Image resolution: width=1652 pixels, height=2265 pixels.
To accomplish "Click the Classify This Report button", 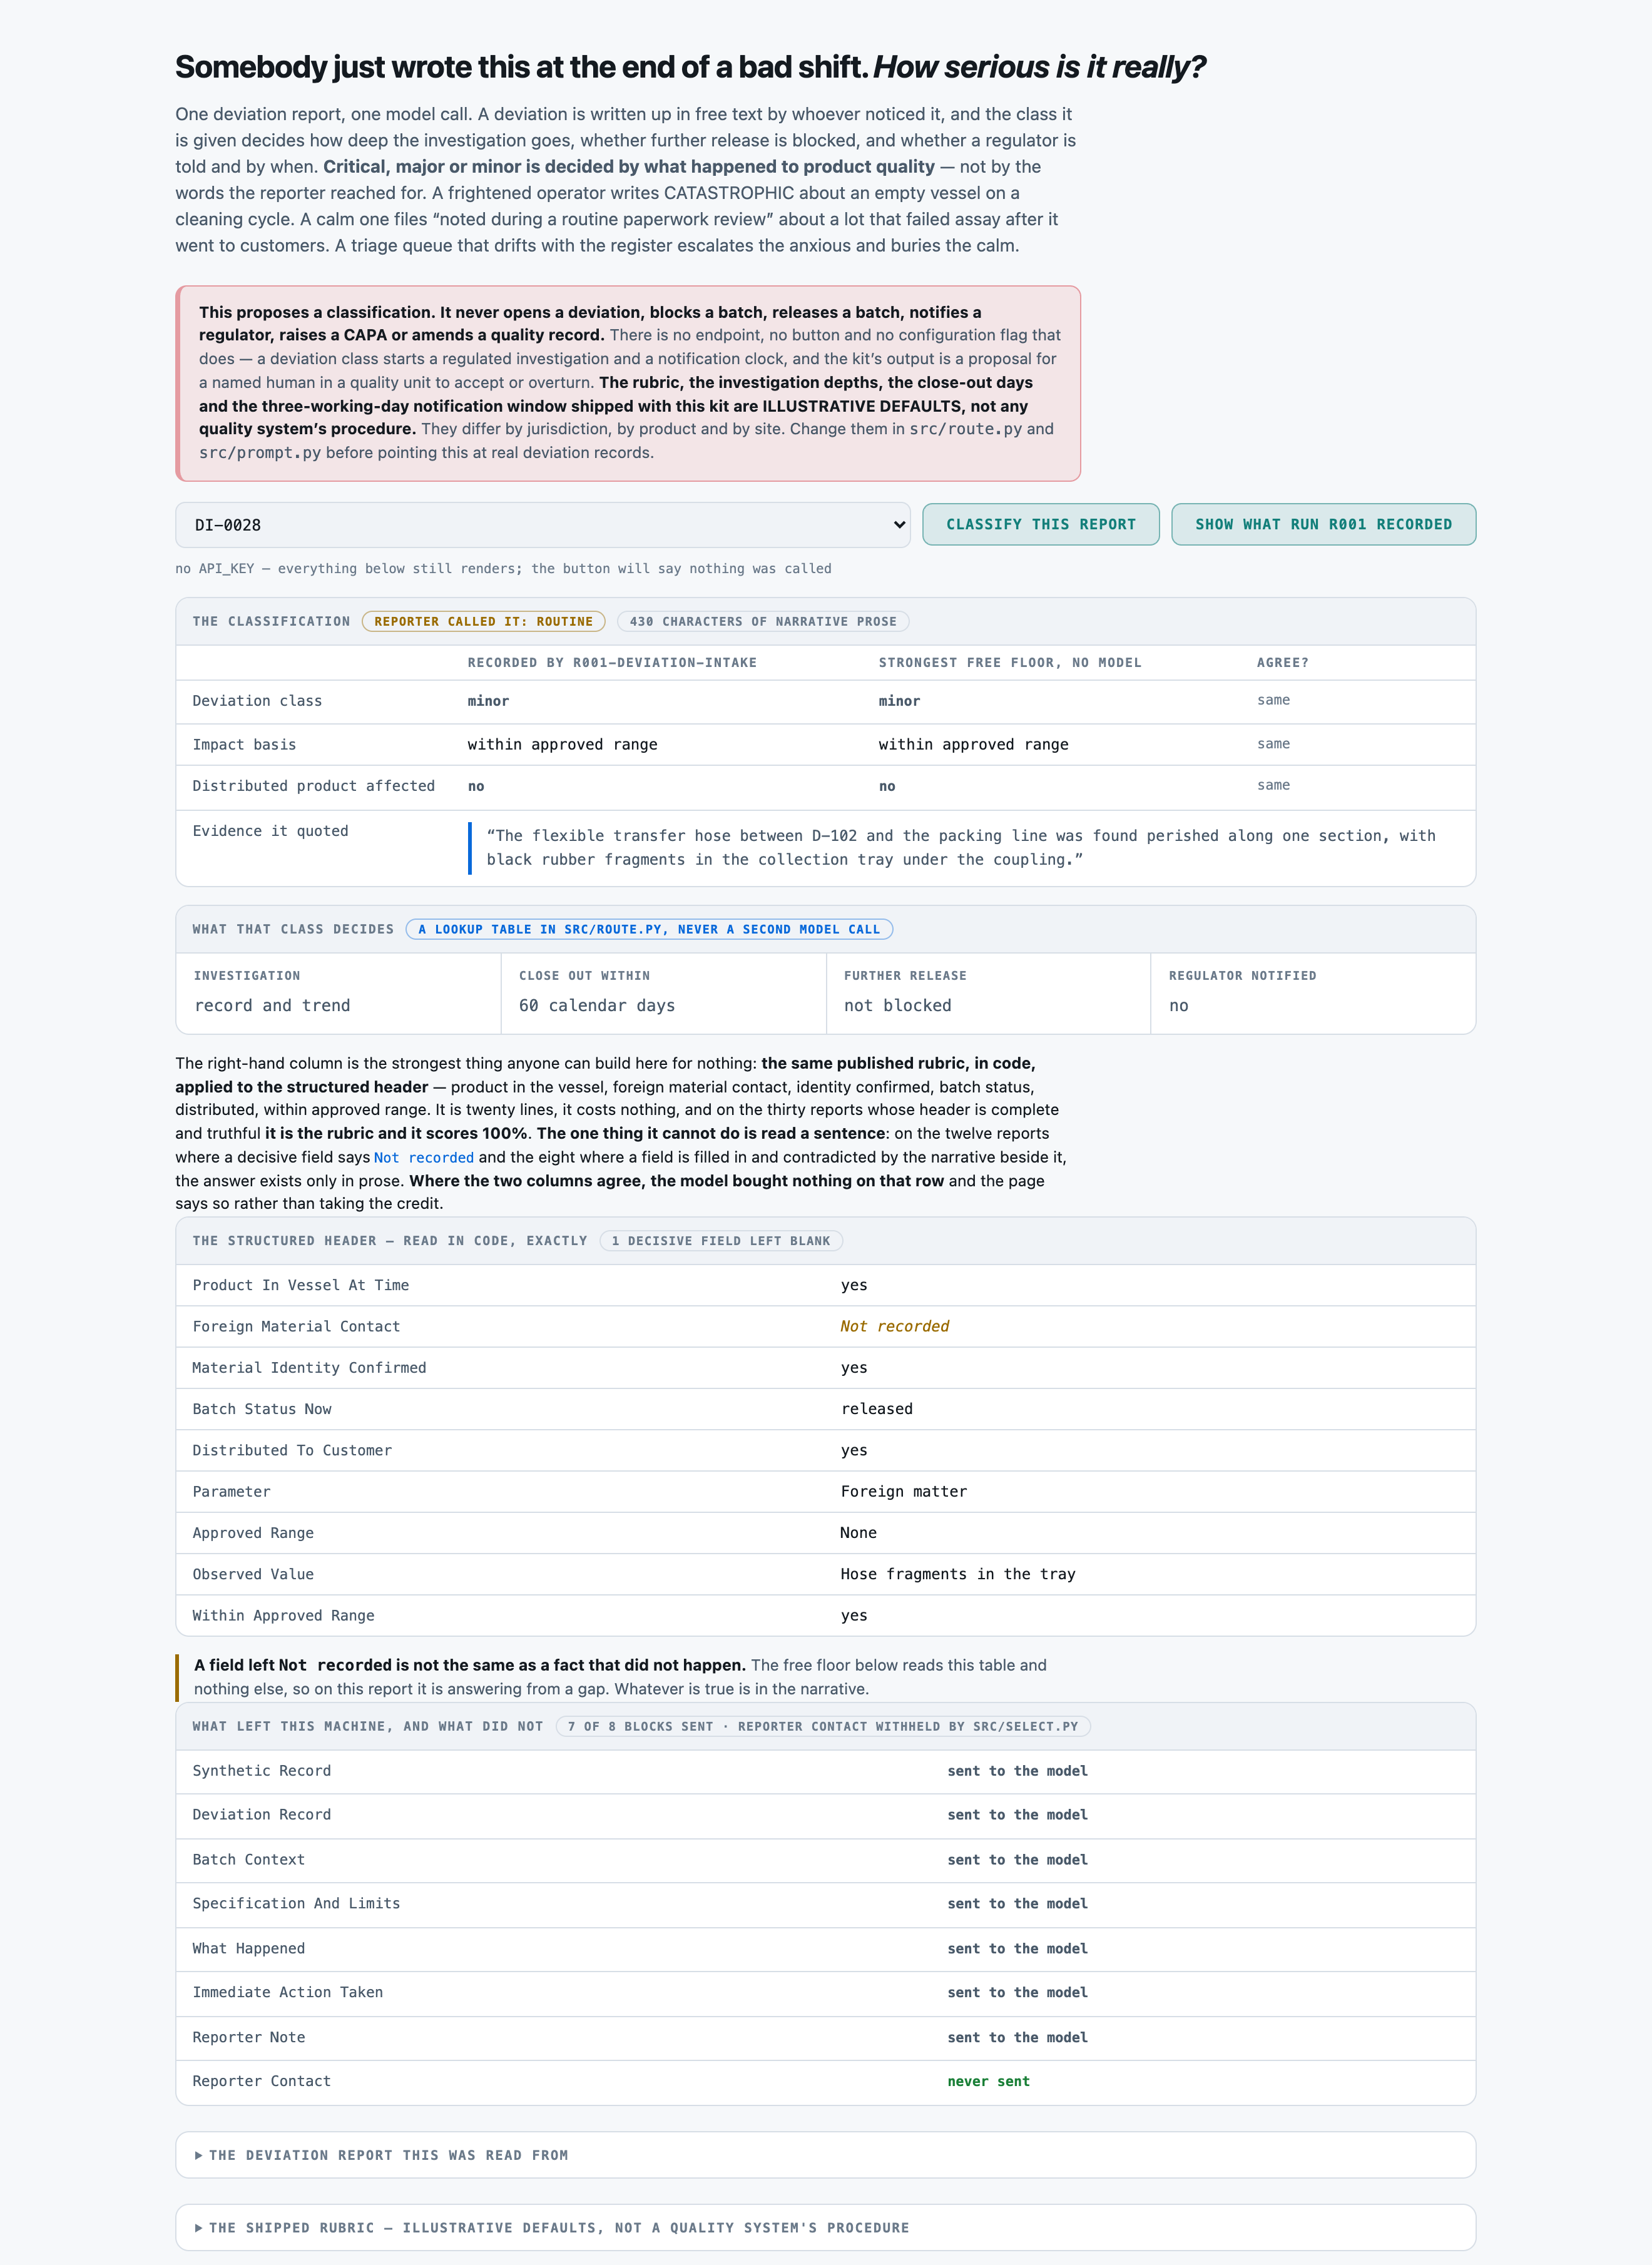I will pos(1040,524).
